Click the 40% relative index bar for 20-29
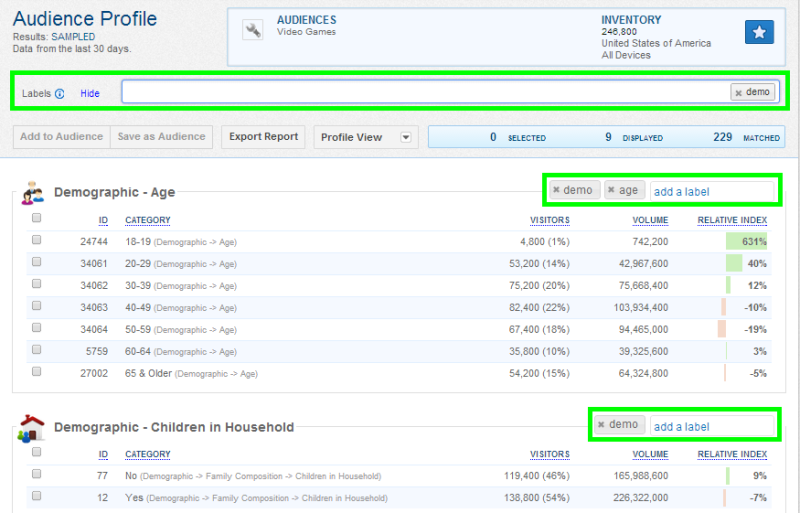The image size is (800, 513). coord(734,263)
